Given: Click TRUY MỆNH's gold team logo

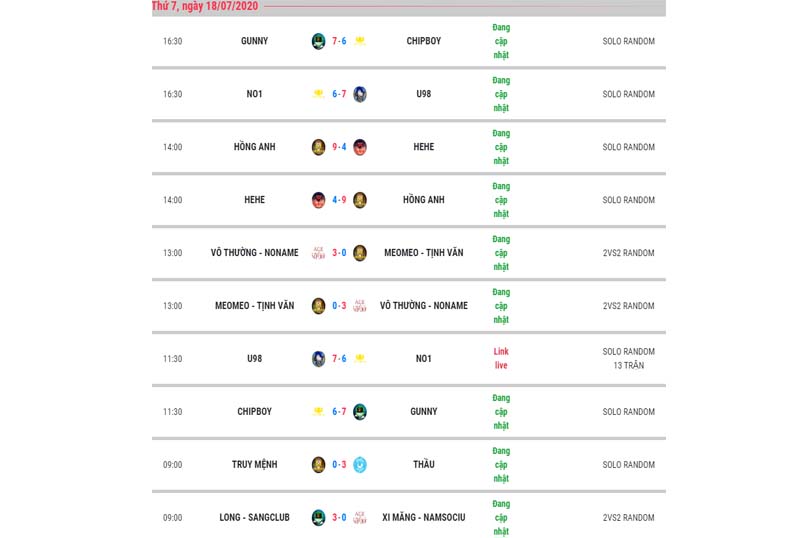Looking at the screenshot, I should (x=318, y=464).
